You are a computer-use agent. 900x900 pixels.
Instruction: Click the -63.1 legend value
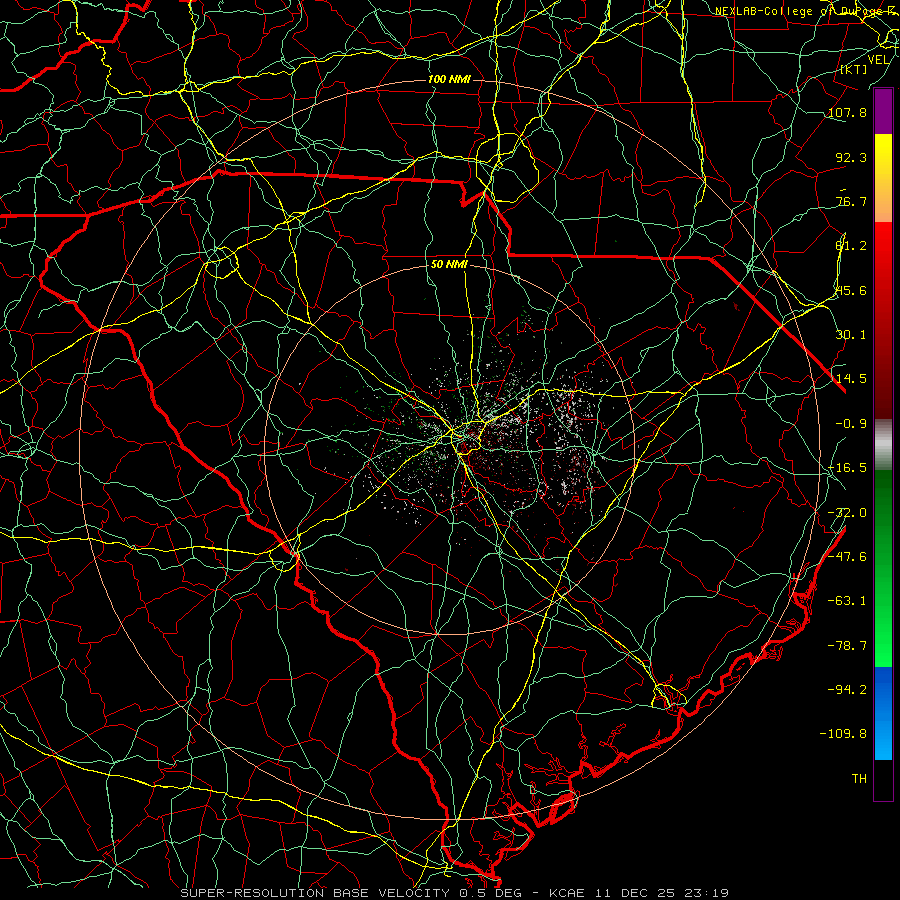[847, 601]
